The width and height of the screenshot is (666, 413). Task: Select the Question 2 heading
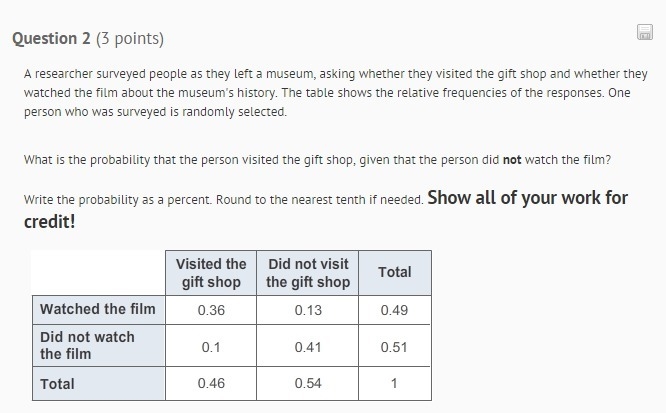click(x=51, y=39)
